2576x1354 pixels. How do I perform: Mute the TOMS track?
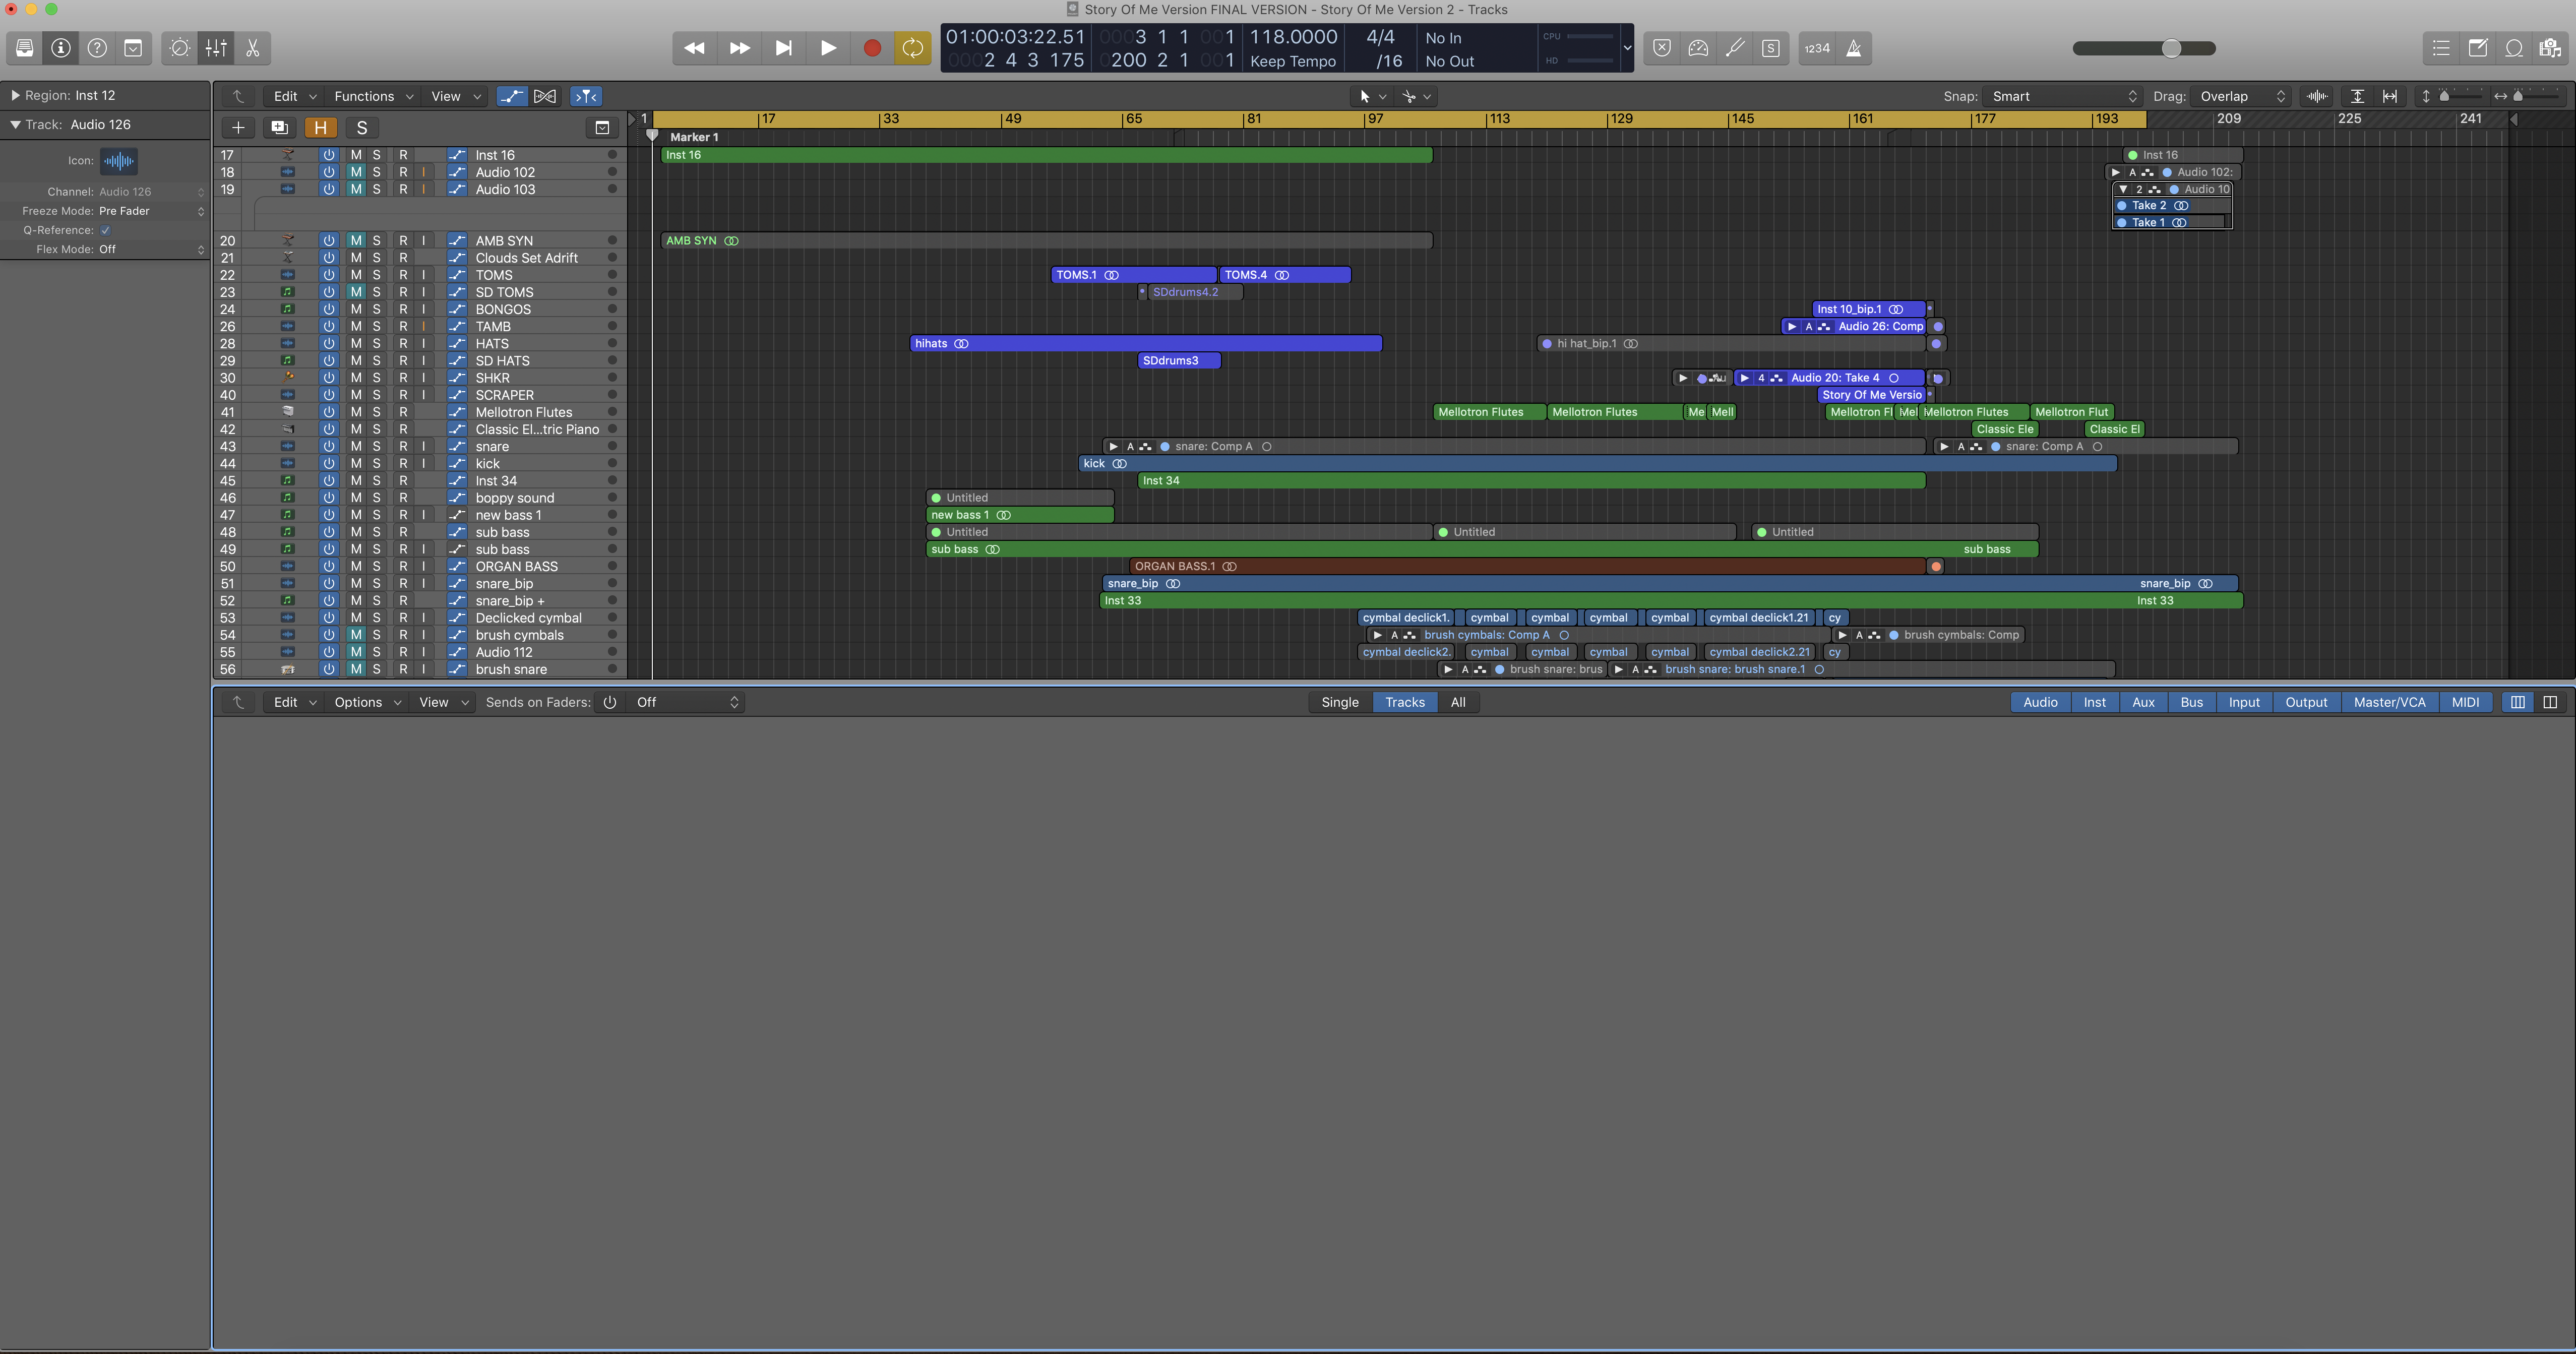point(355,275)
